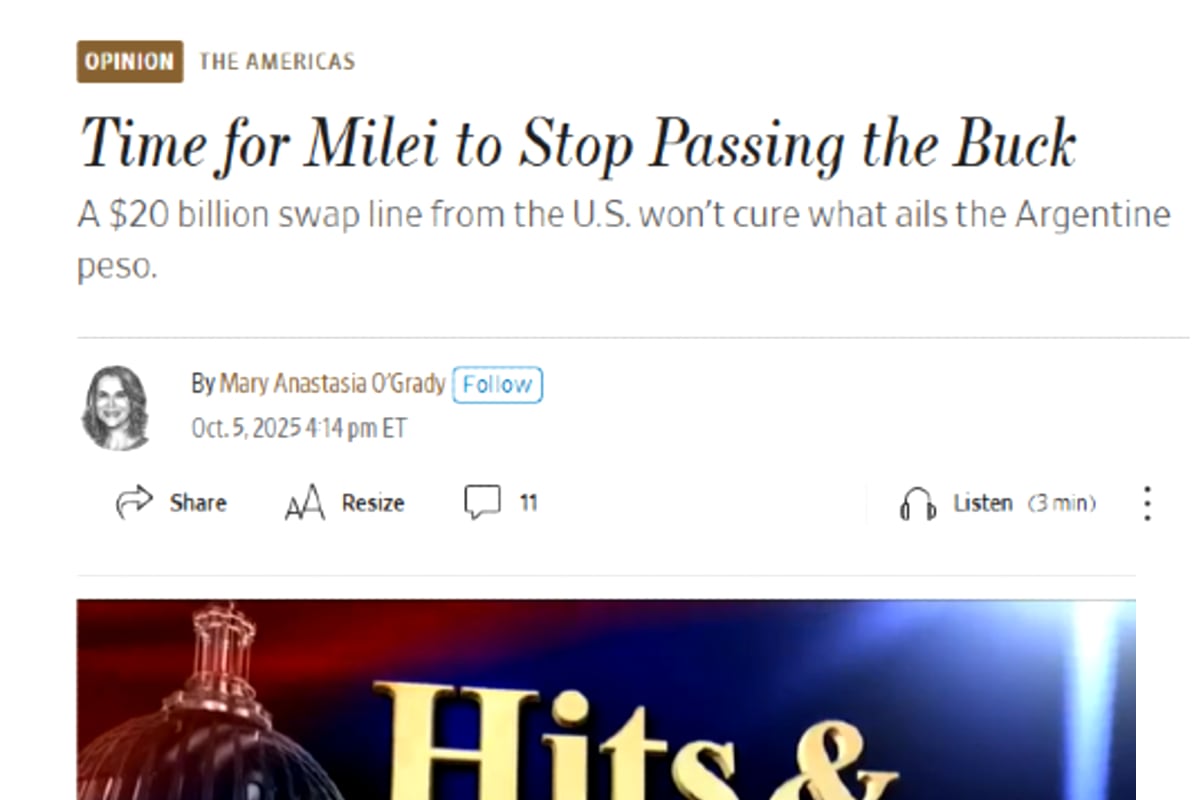
Task: Open Mary Anastasia O'Grady author page
Action: click(332, 384)
